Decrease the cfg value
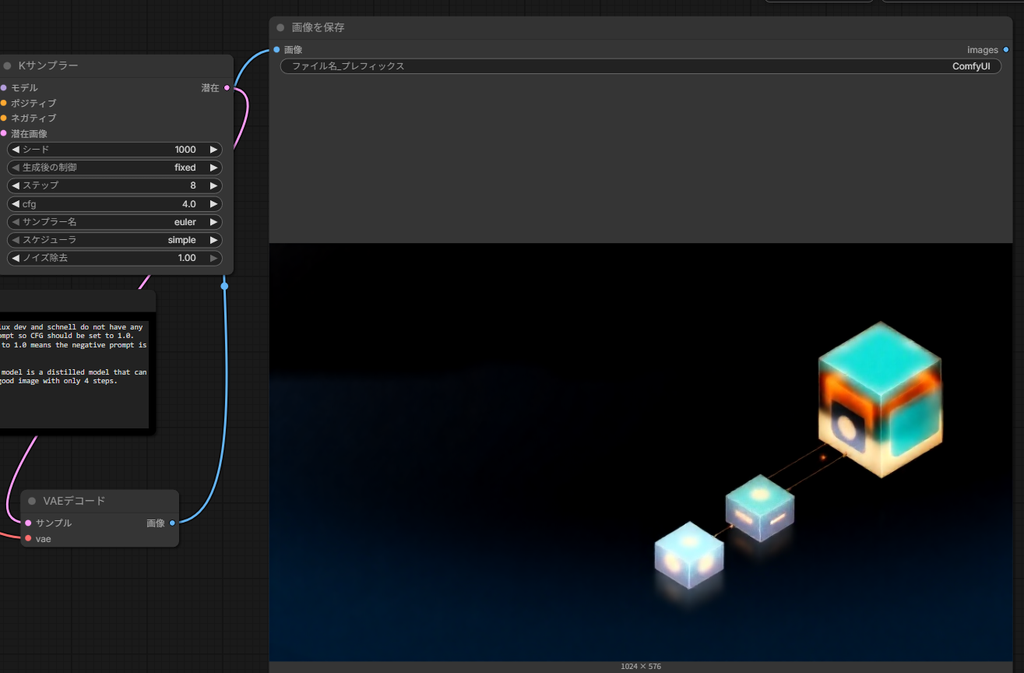The width and height of the screenshot is (1024, 673). tap(16, 204)
